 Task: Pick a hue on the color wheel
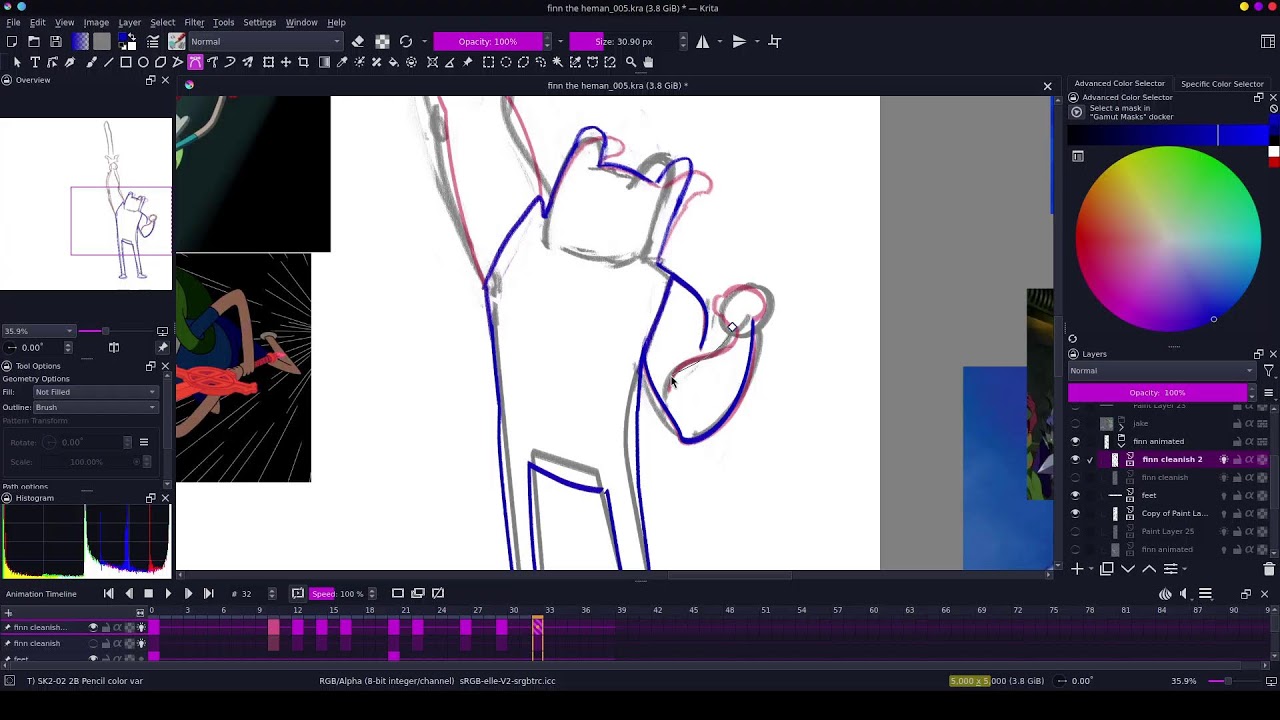(x=1168, y=238)
